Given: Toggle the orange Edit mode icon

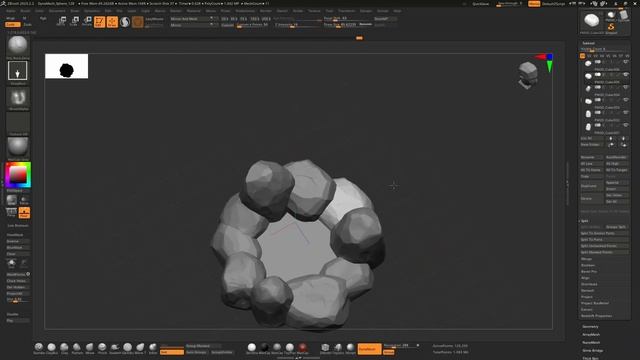Looking at the screenshot, I should [99, 22].
